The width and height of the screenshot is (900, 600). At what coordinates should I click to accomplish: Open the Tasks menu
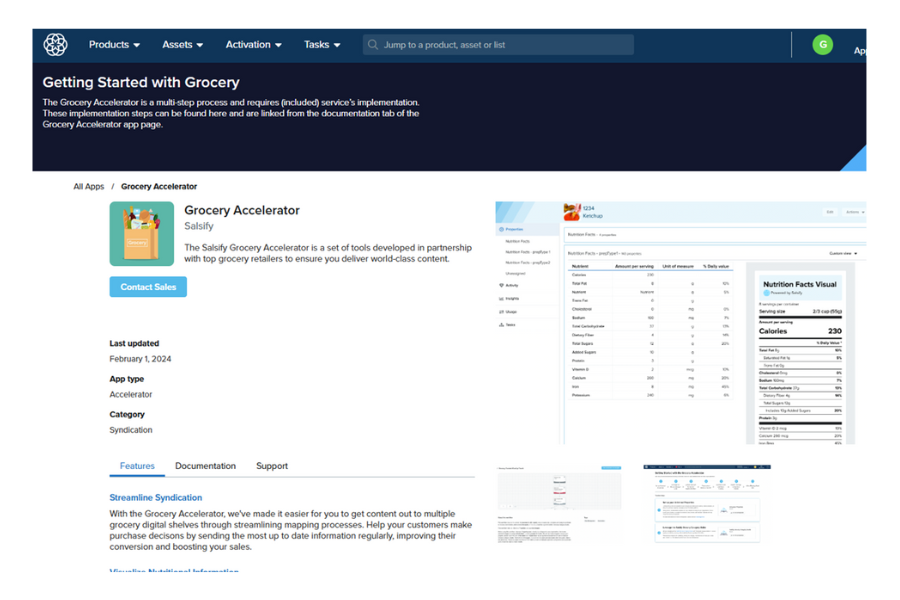322,45
